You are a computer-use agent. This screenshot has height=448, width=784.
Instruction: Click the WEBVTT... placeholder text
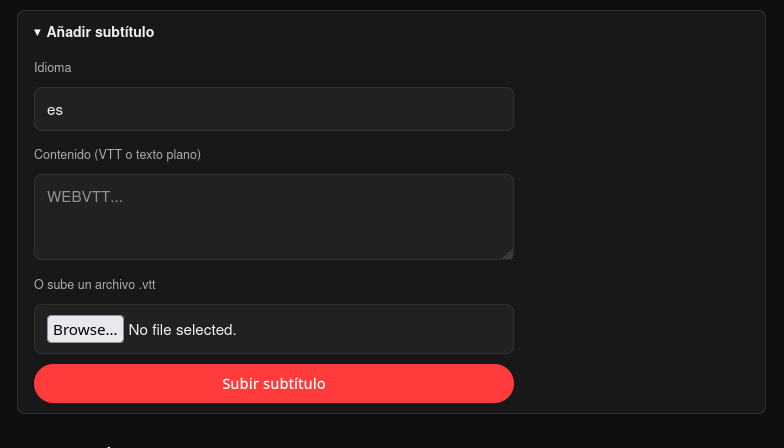tap(84, 197)
